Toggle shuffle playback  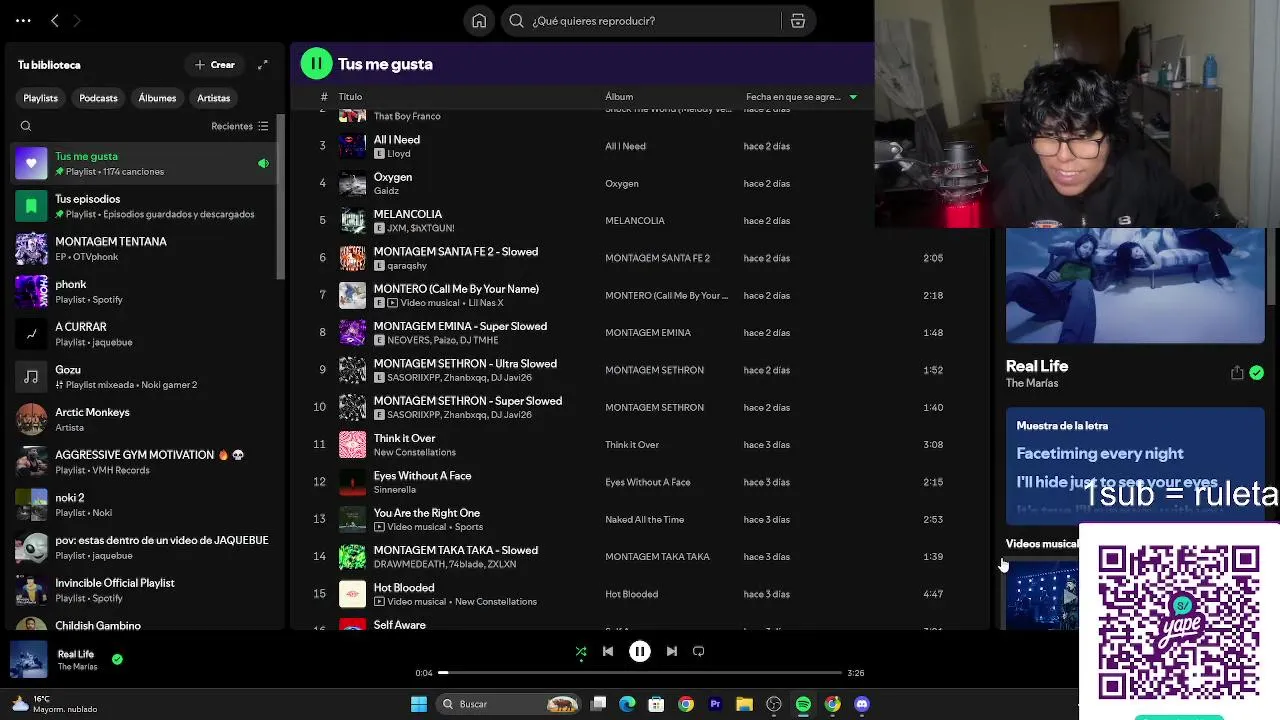pyautogui.click(x=581, y=651)
